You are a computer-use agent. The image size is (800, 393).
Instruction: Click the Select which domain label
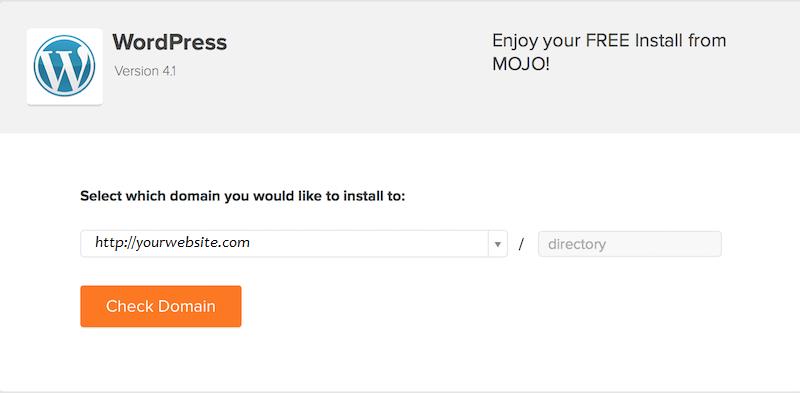click(242, 196)
